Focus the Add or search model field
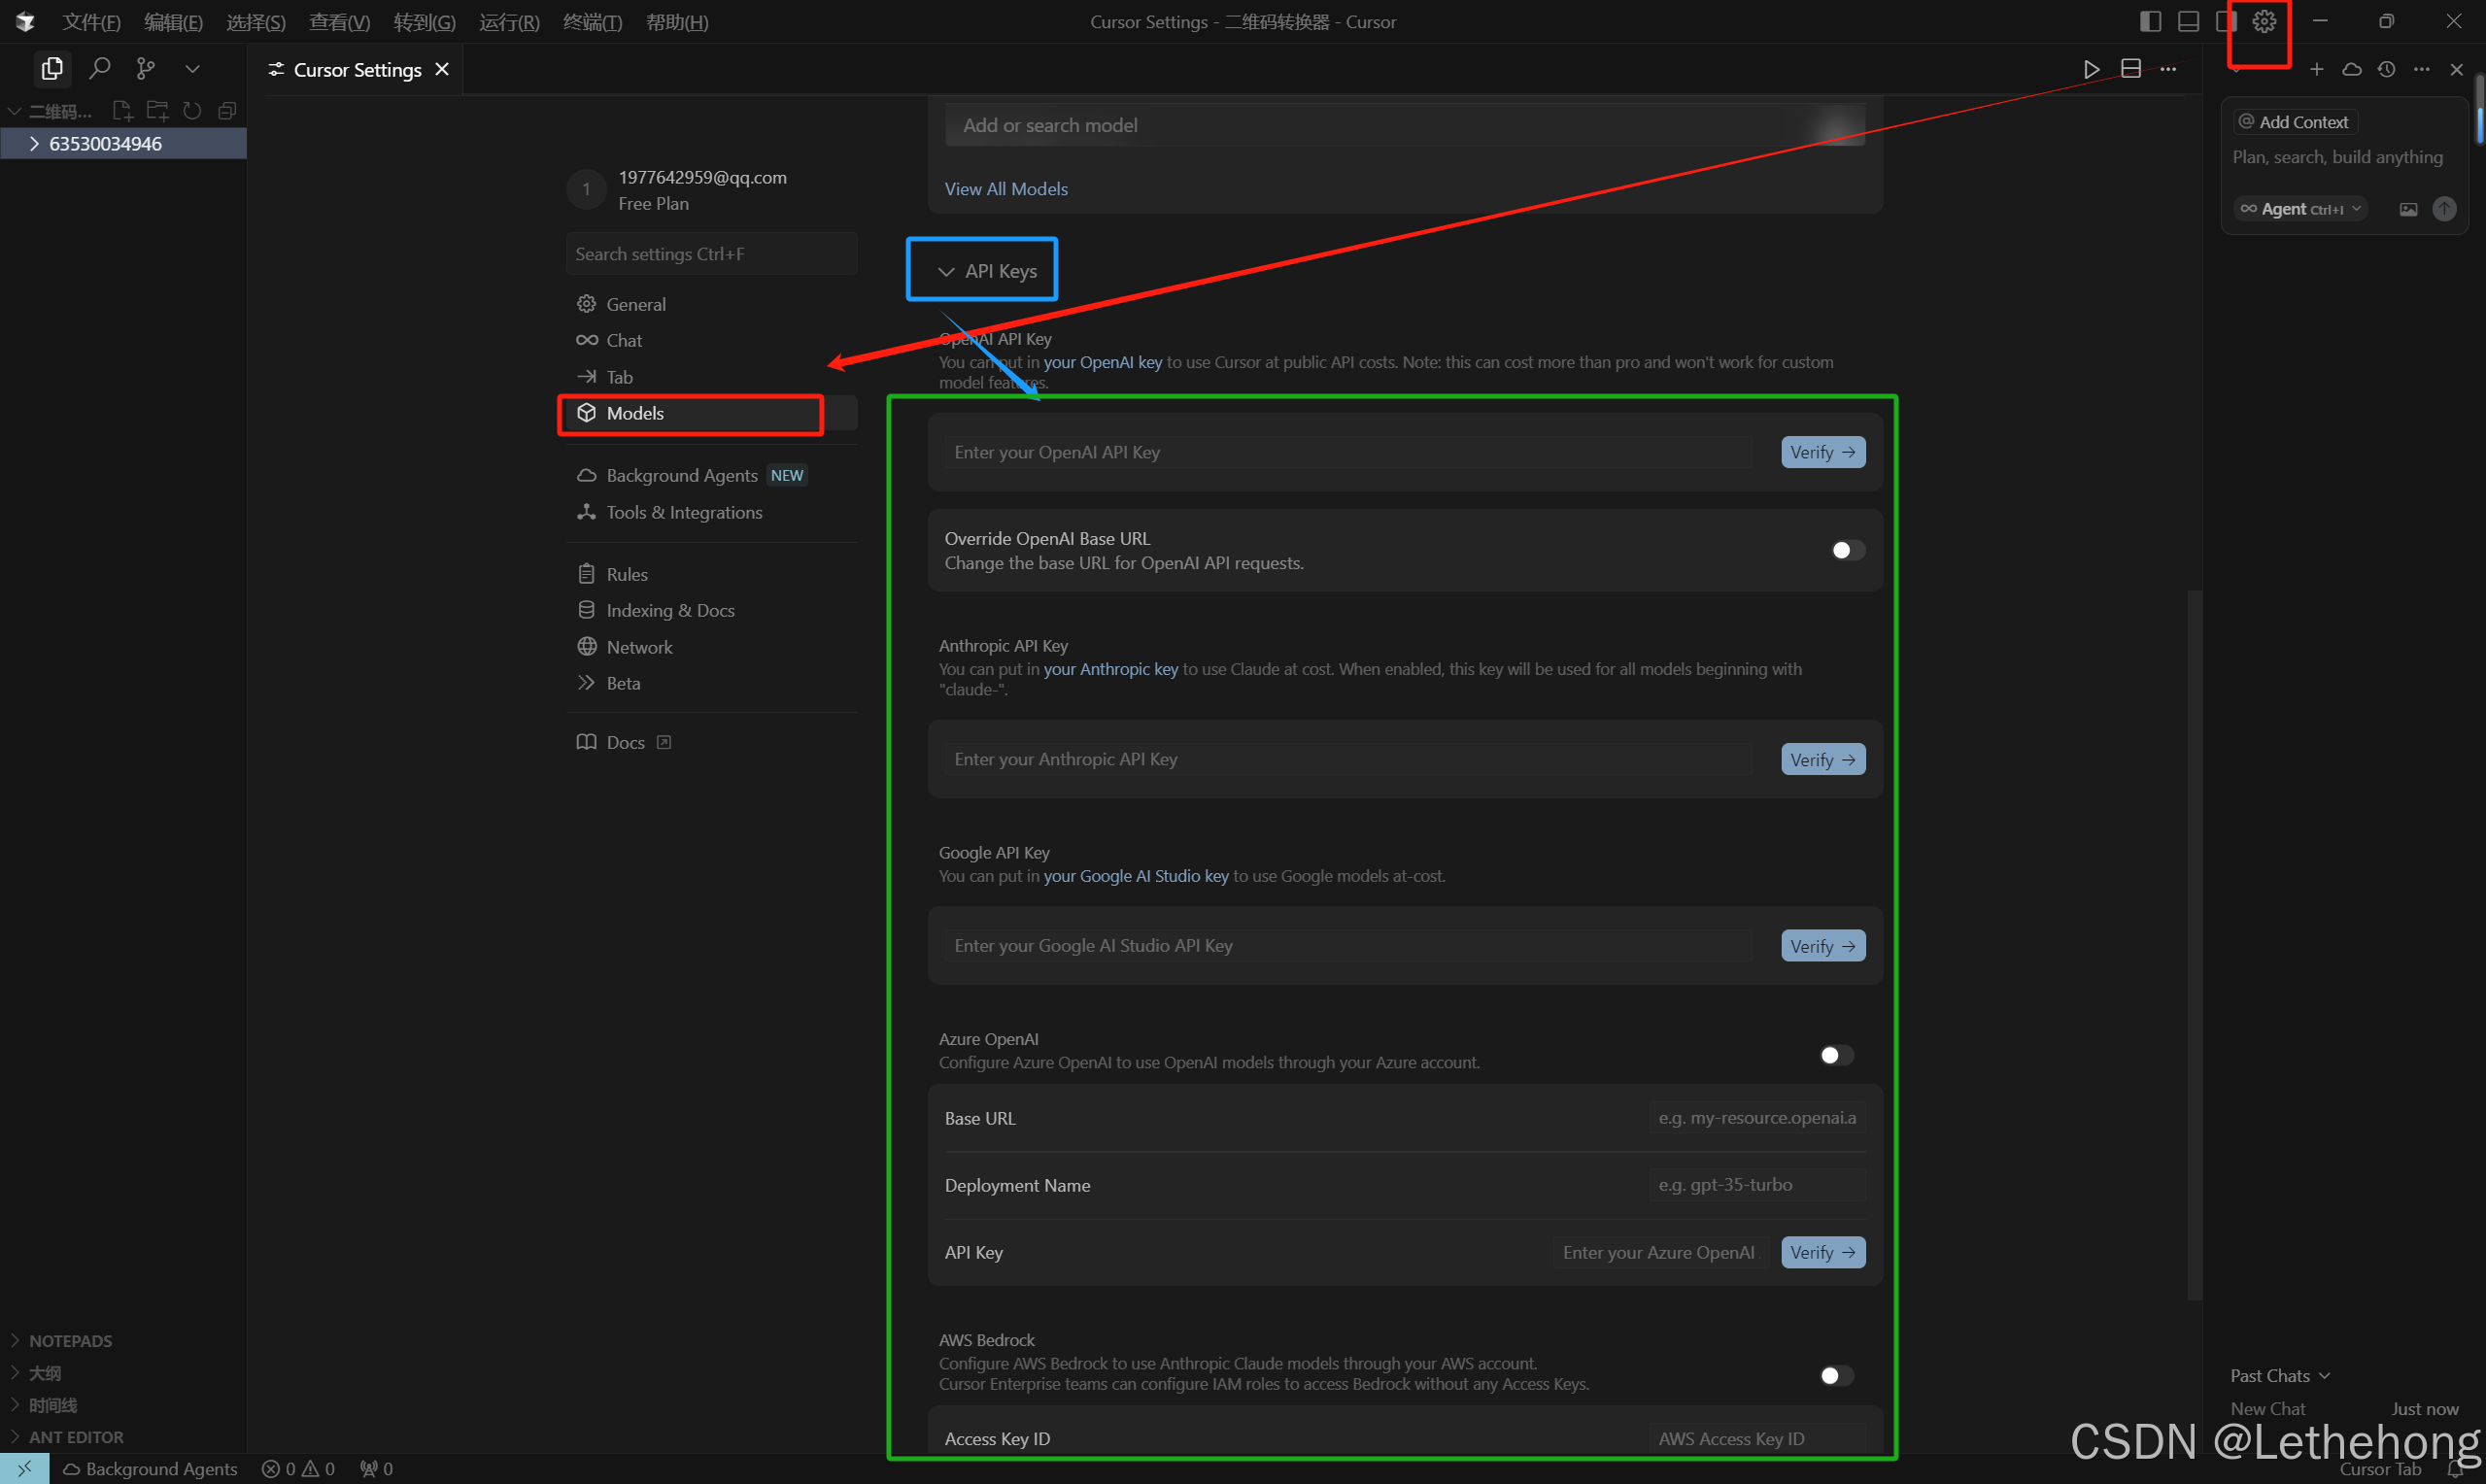 [x=1405, y=125]
